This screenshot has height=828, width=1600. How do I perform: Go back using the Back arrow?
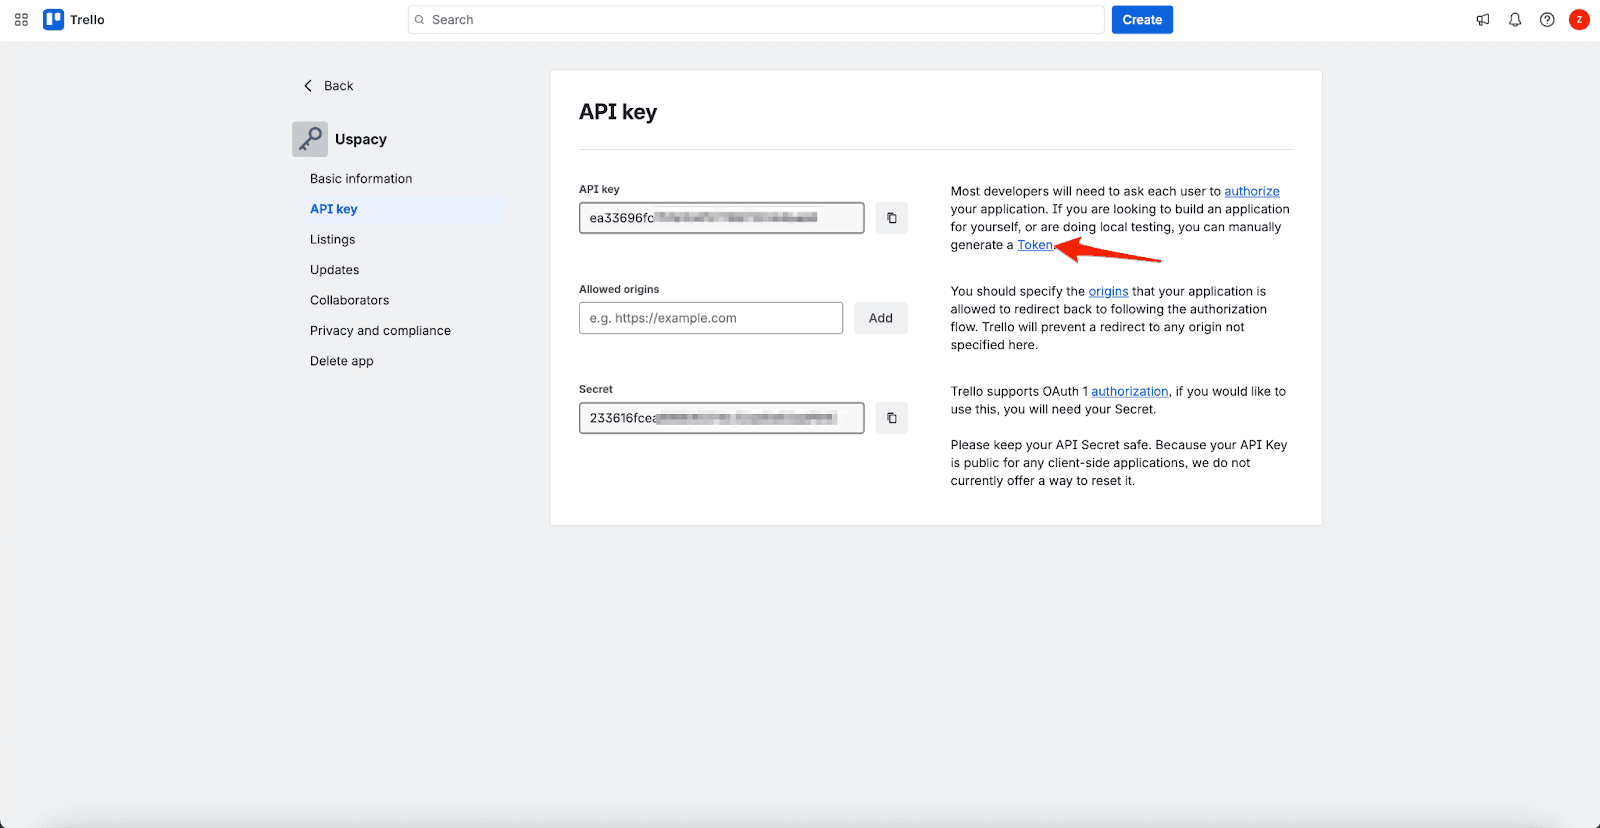329,86
